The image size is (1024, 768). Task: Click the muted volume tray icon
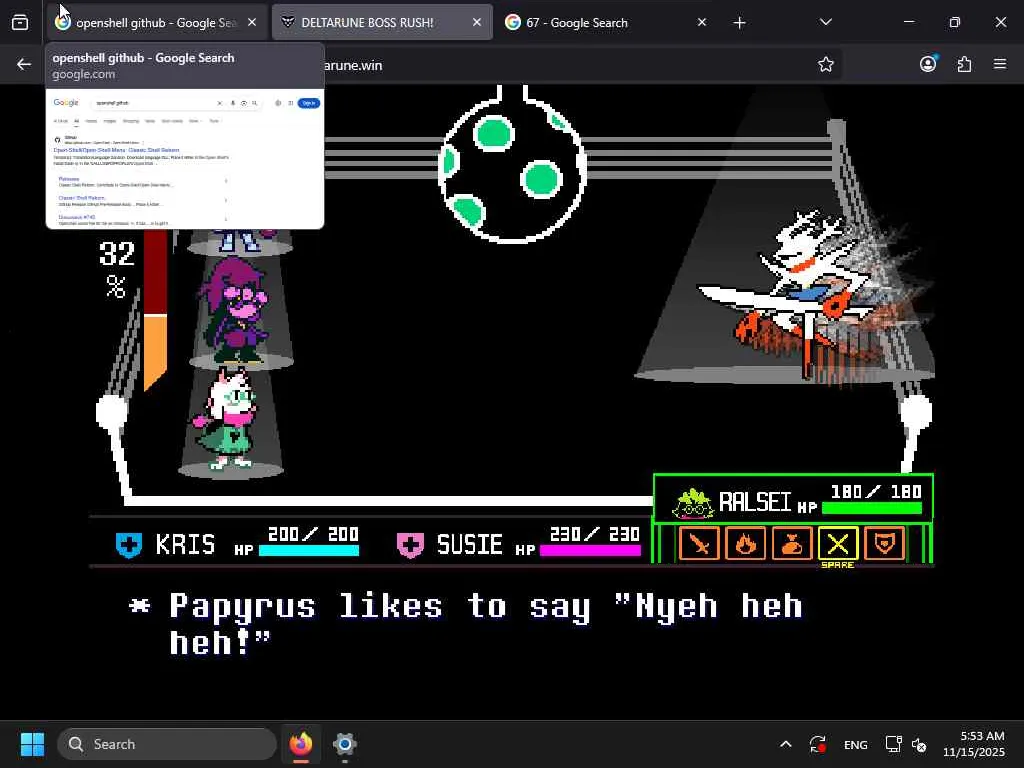919,744
